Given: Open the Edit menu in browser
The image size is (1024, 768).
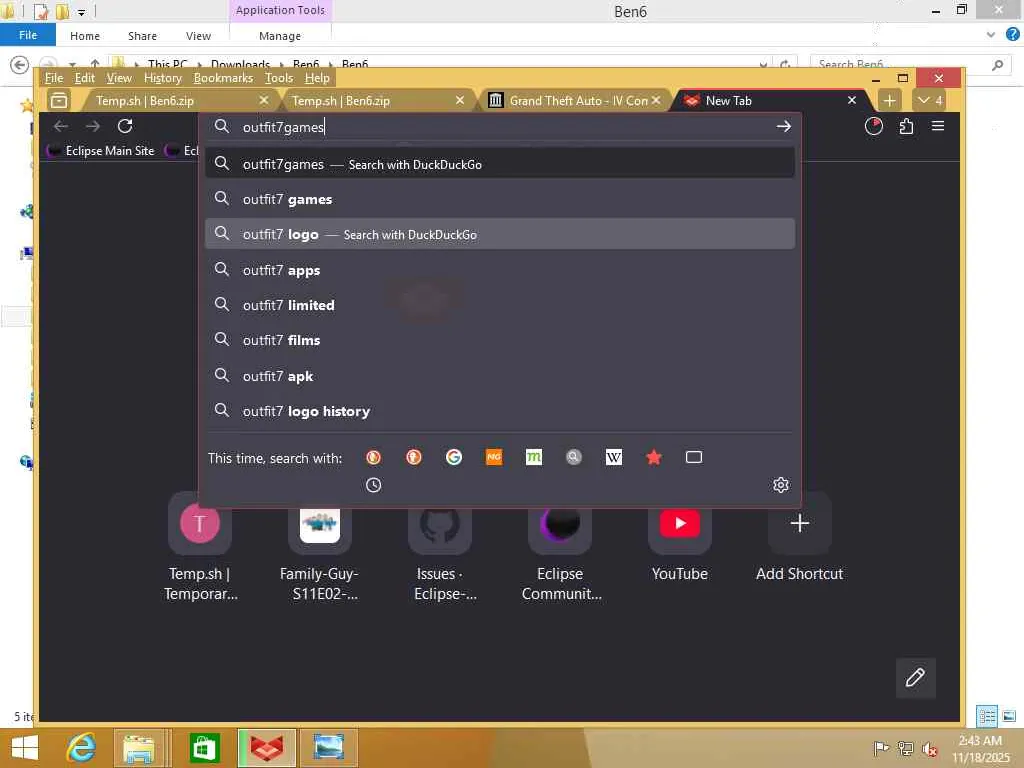Looking at the screenshot, I should coord(85,78).
